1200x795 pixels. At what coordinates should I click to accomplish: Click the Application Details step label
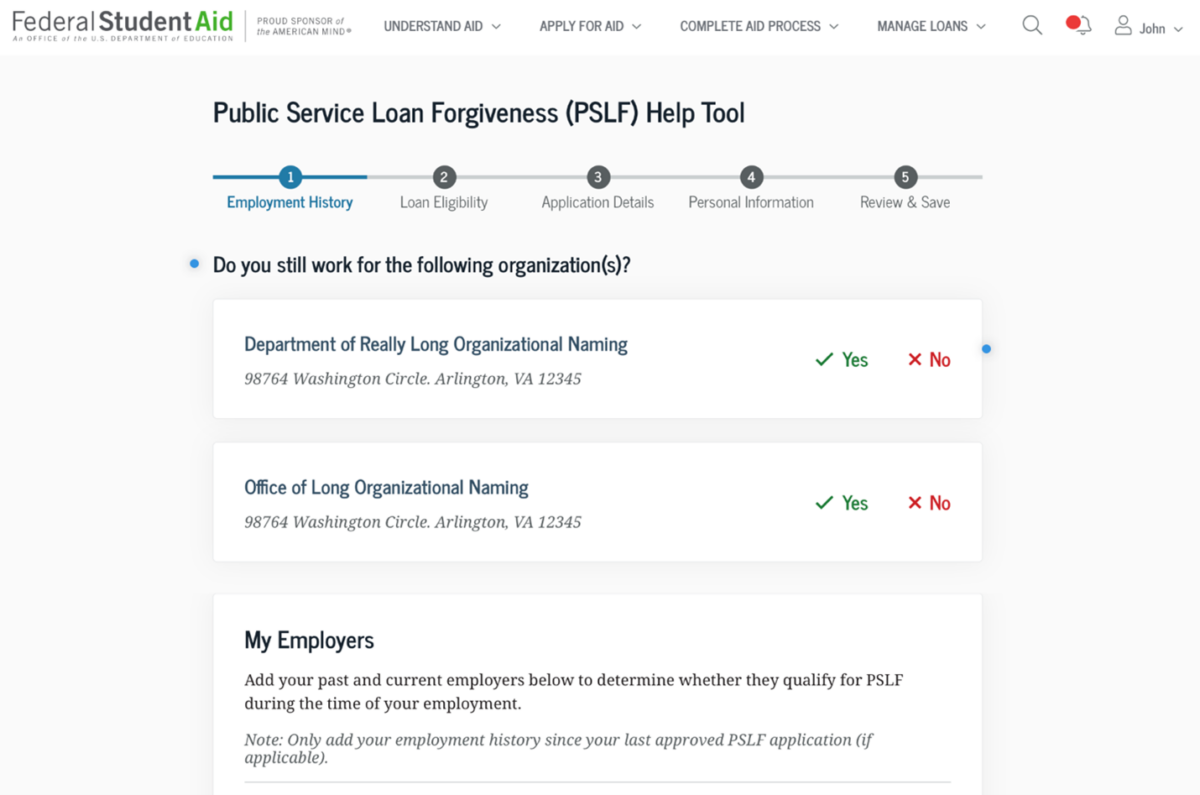[598, 203]
